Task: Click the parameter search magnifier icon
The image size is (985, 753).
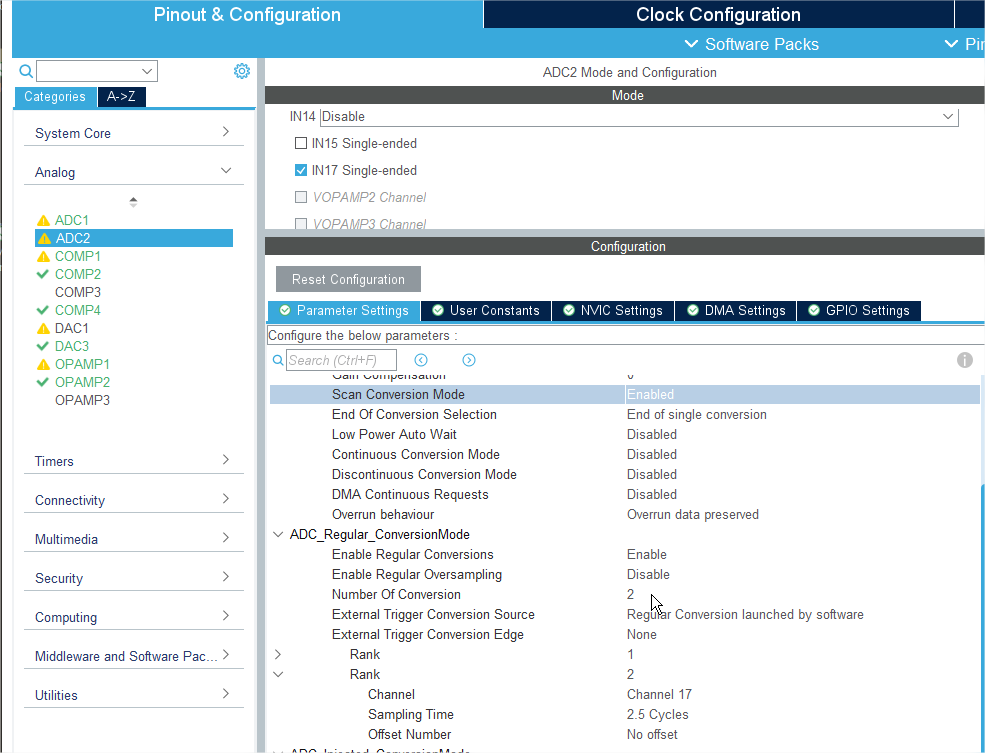Action: tap(278, 360)
